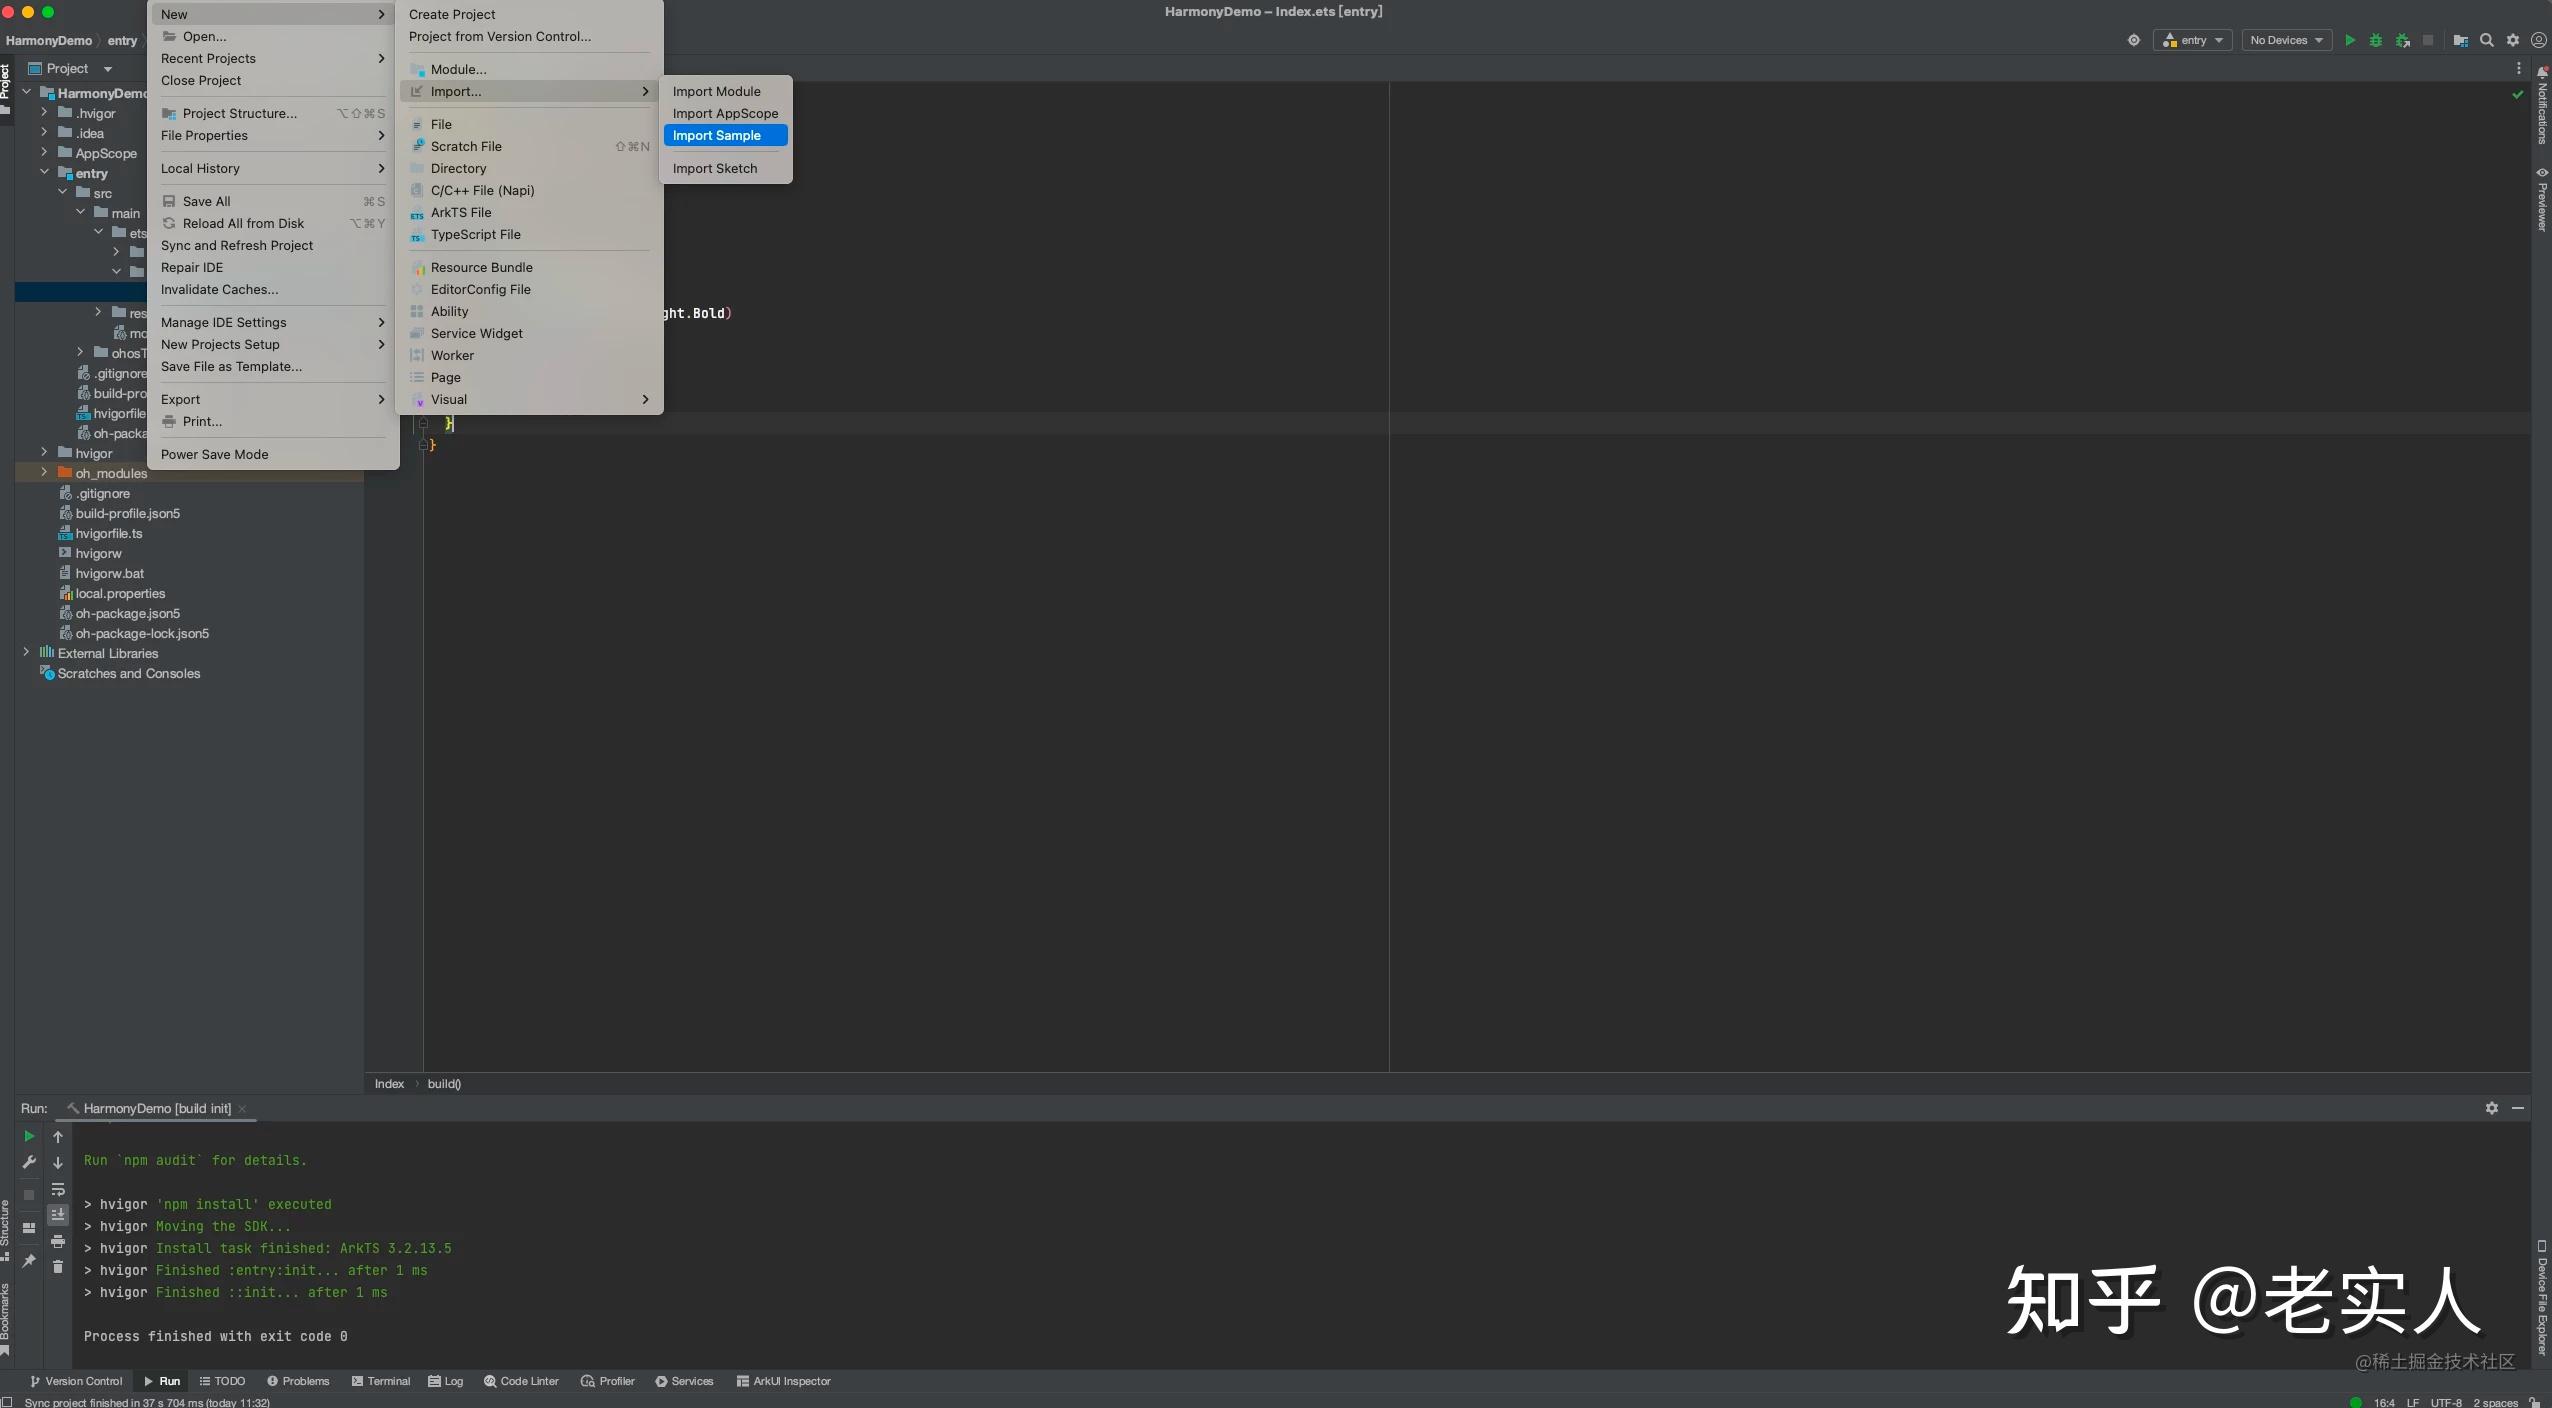Click the green Run app button
Image resolution: width=2552 pixels, height=1408 pixels.
pyautogui.click(x=2350, y=40)
